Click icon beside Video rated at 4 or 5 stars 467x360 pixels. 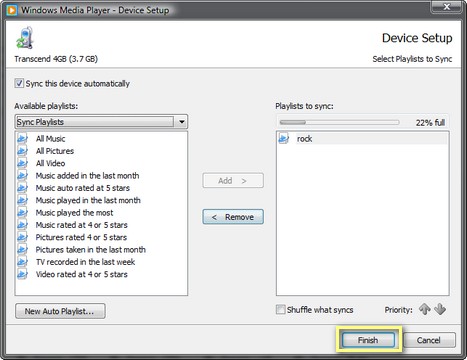pyautogui.click(x=22, y=274)
